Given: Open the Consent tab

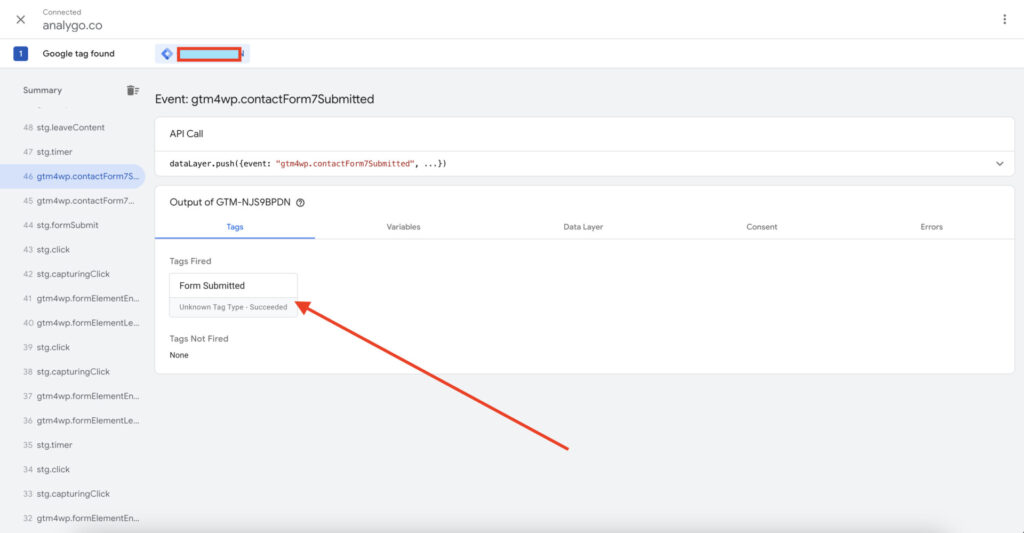Looking at the screenshot, I should [761, 227].
